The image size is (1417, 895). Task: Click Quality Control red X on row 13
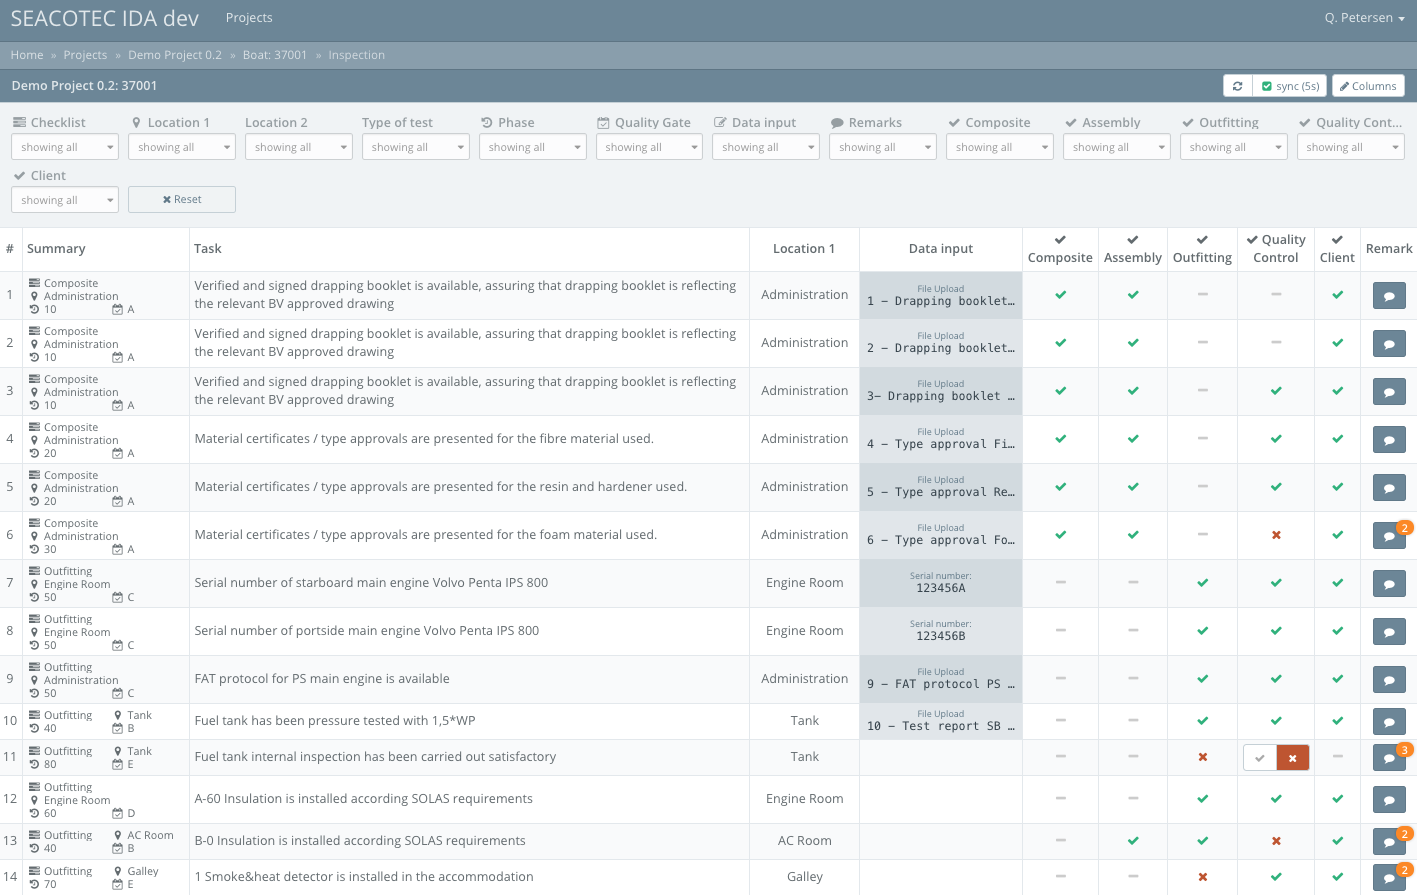tap(1276, 841)
